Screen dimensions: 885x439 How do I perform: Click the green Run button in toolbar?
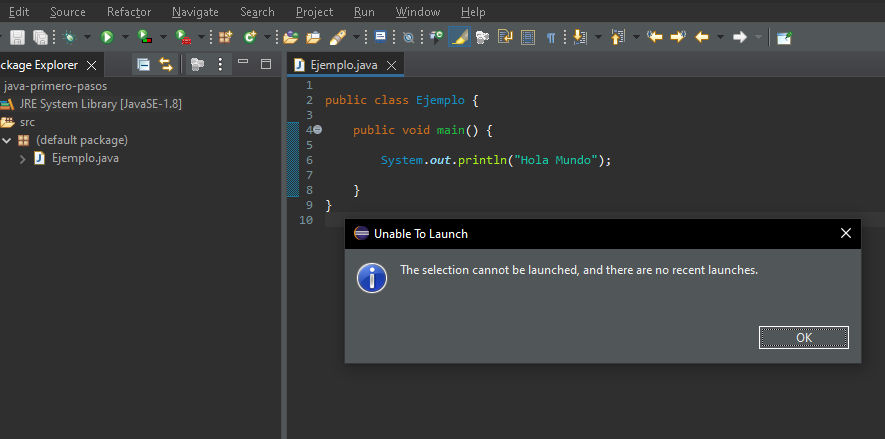(107, 37)
